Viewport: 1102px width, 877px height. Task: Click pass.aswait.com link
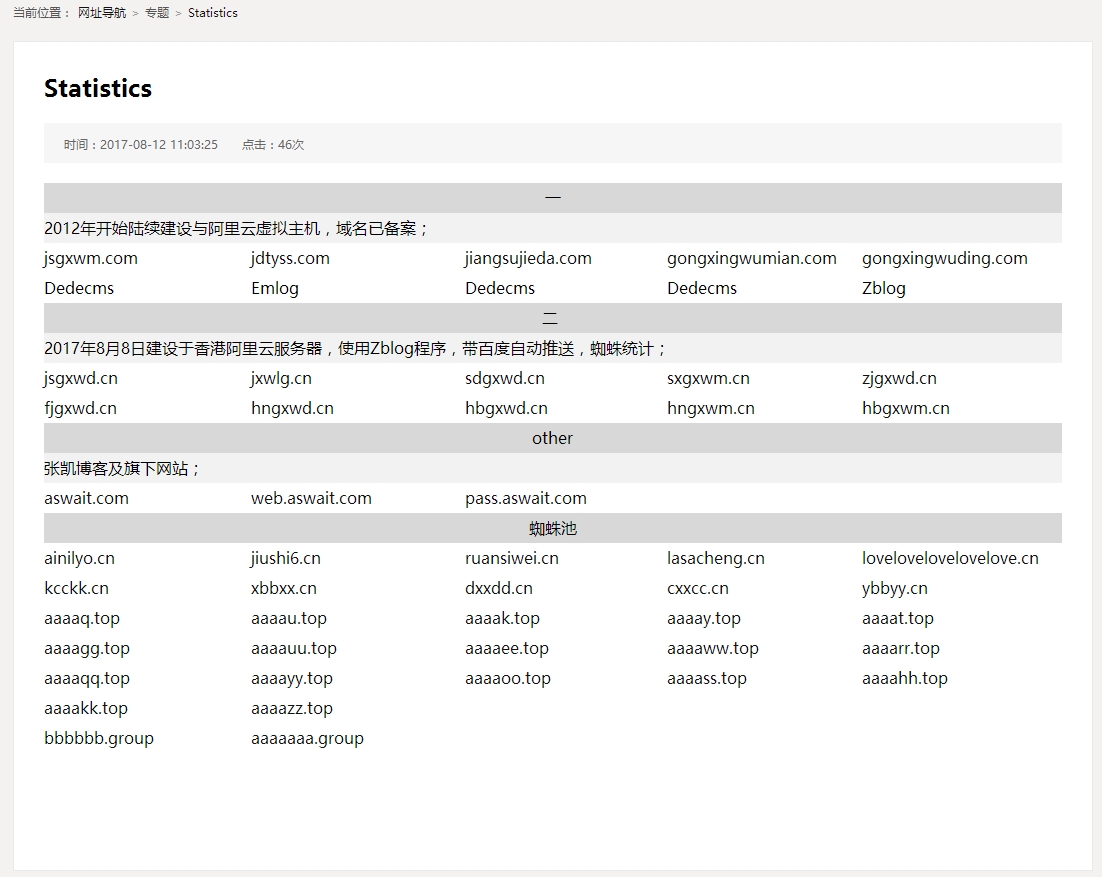tap(525, 498)
